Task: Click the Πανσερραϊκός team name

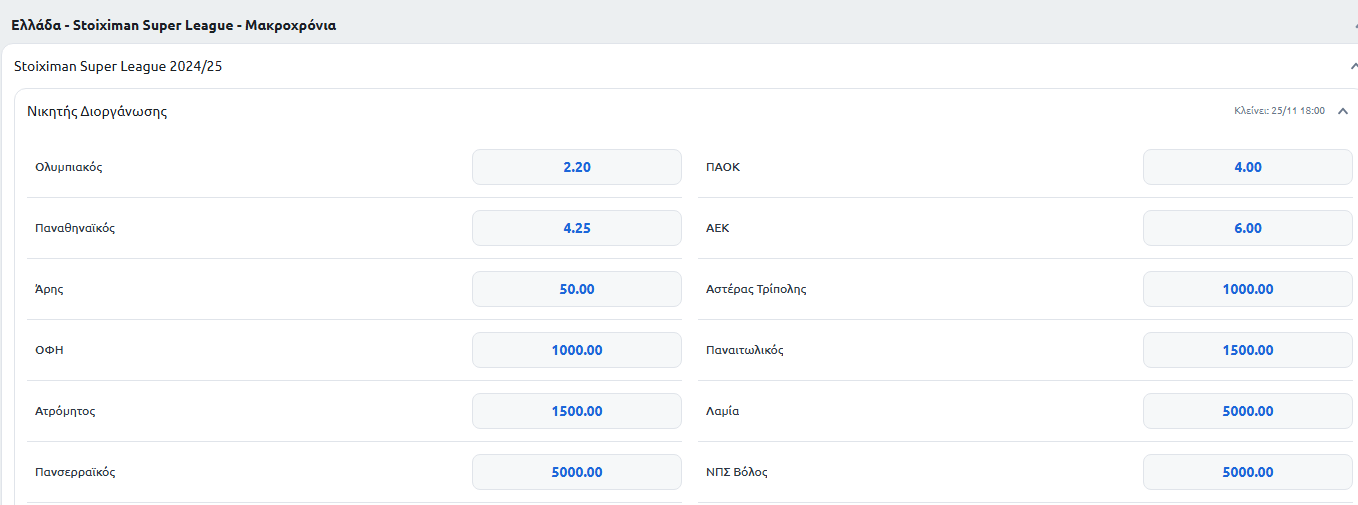Action: (75, 472)
